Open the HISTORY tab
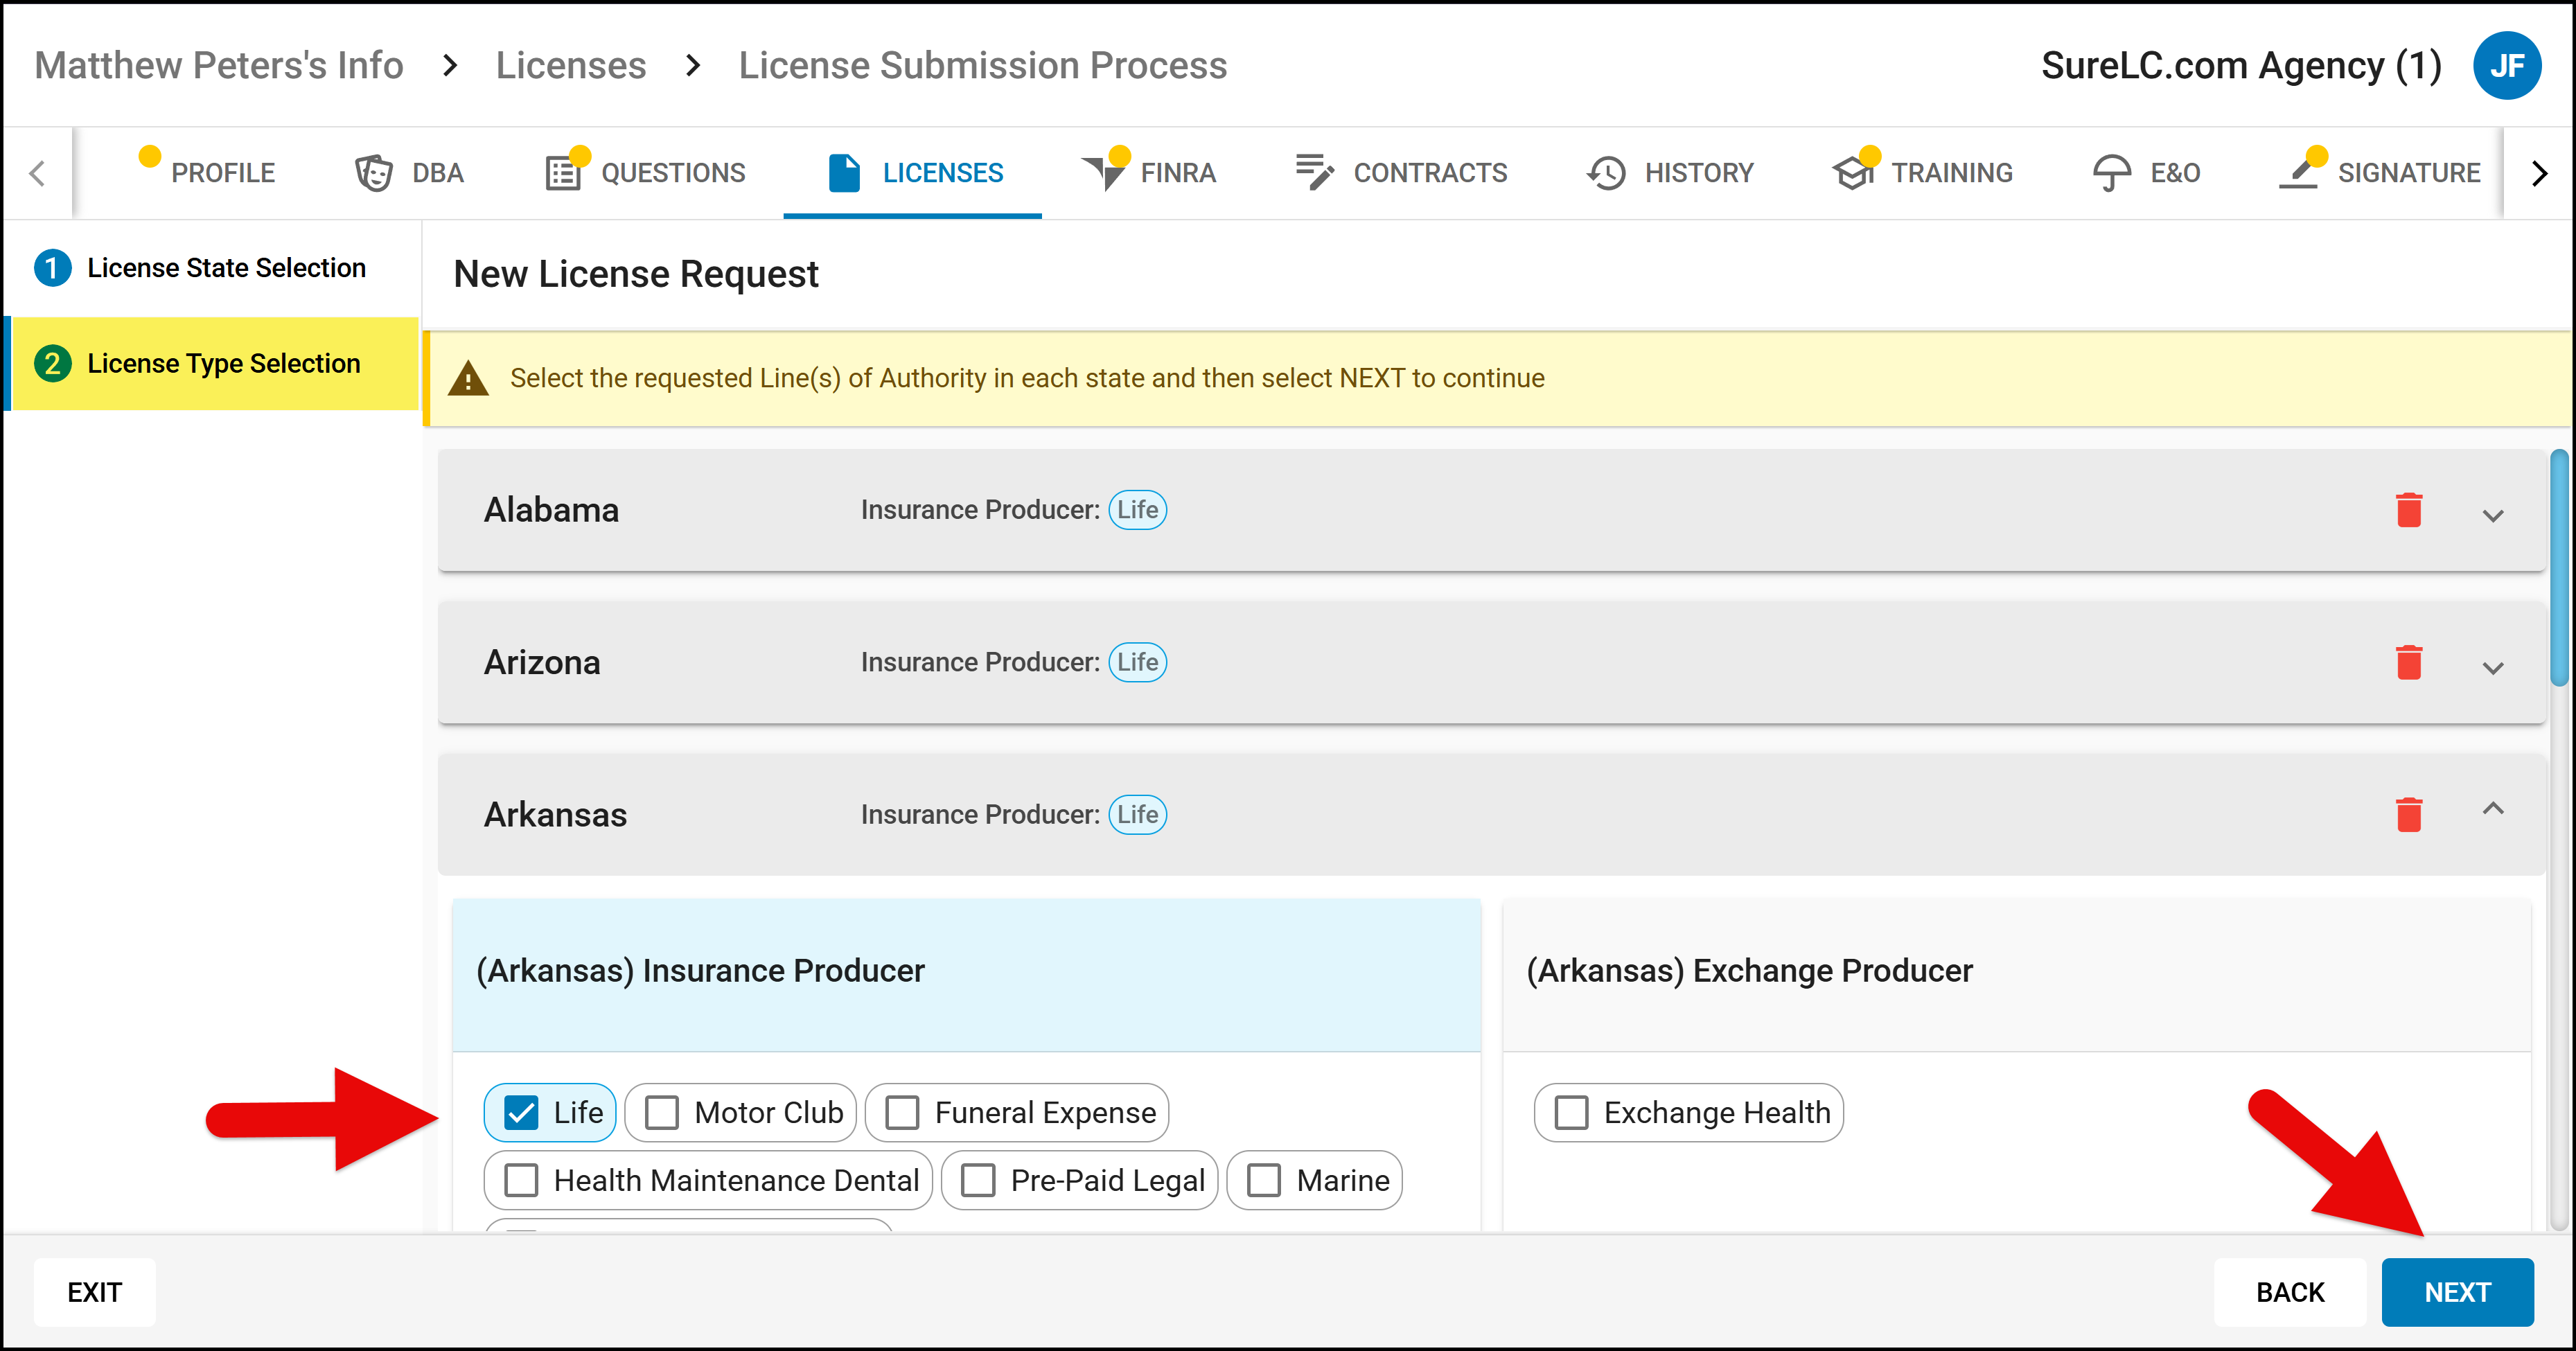 coord(1671,173)
